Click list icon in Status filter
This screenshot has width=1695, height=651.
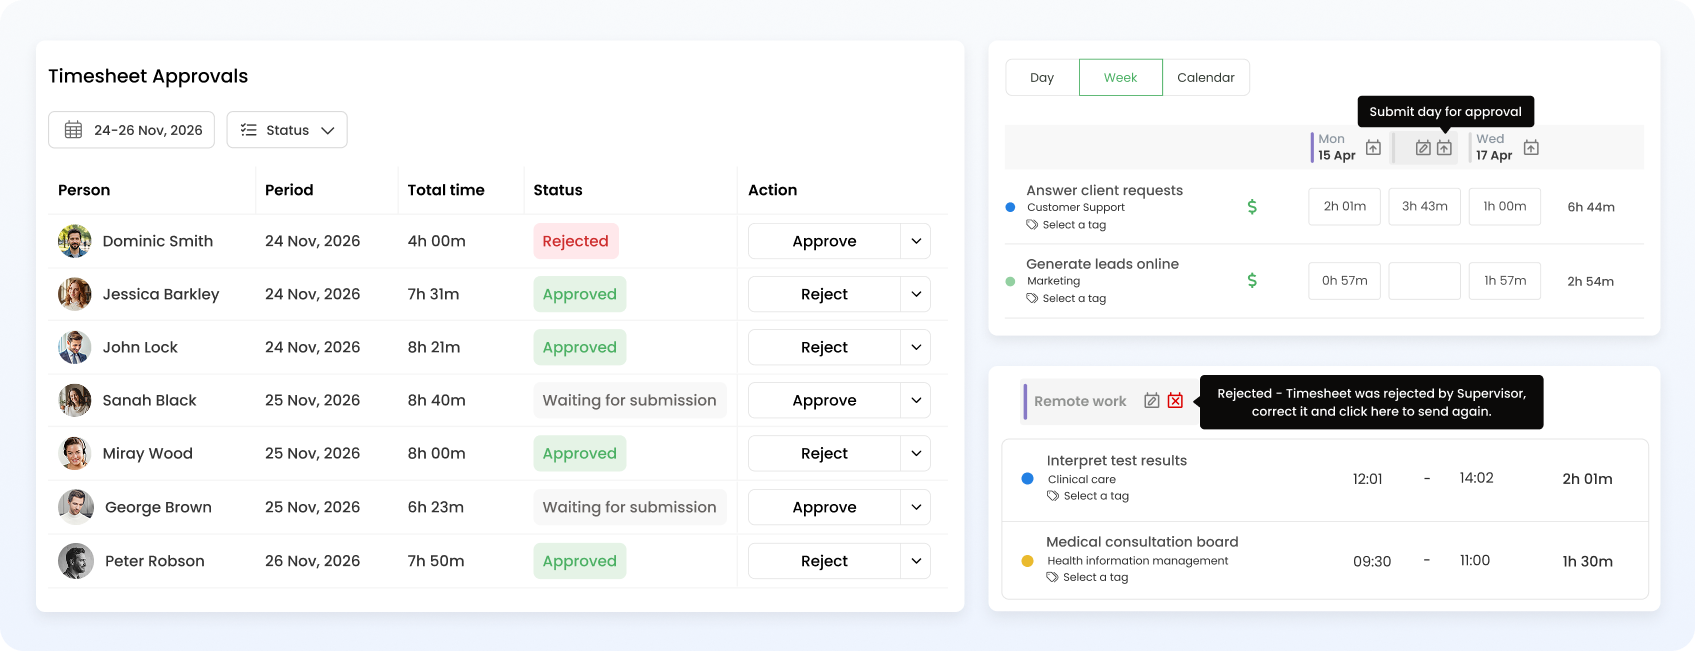point(249,130)
